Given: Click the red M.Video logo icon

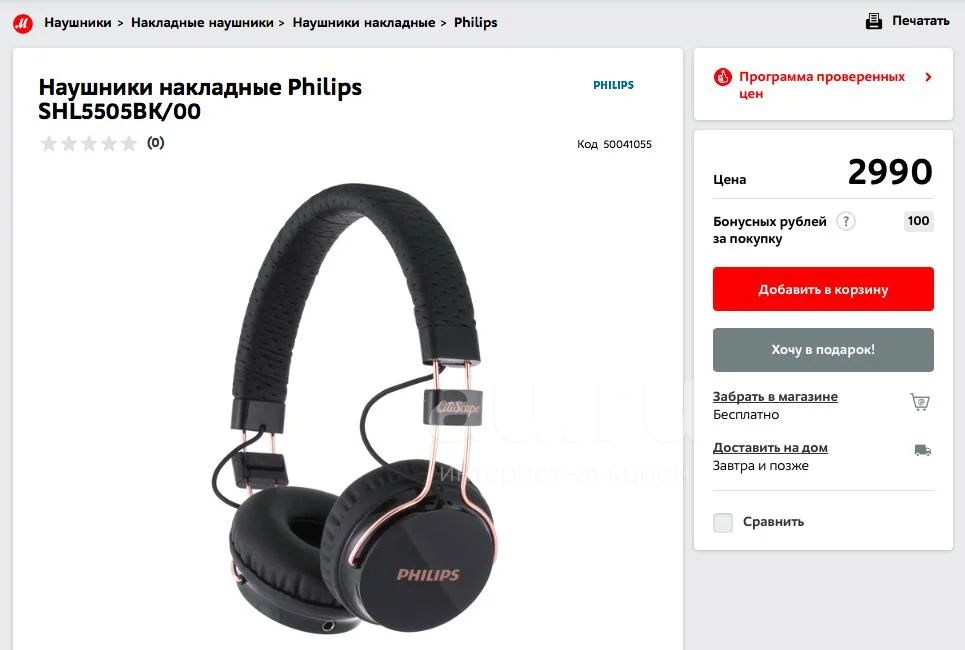Looking at the screenshot, I should [x=23, y=23].
